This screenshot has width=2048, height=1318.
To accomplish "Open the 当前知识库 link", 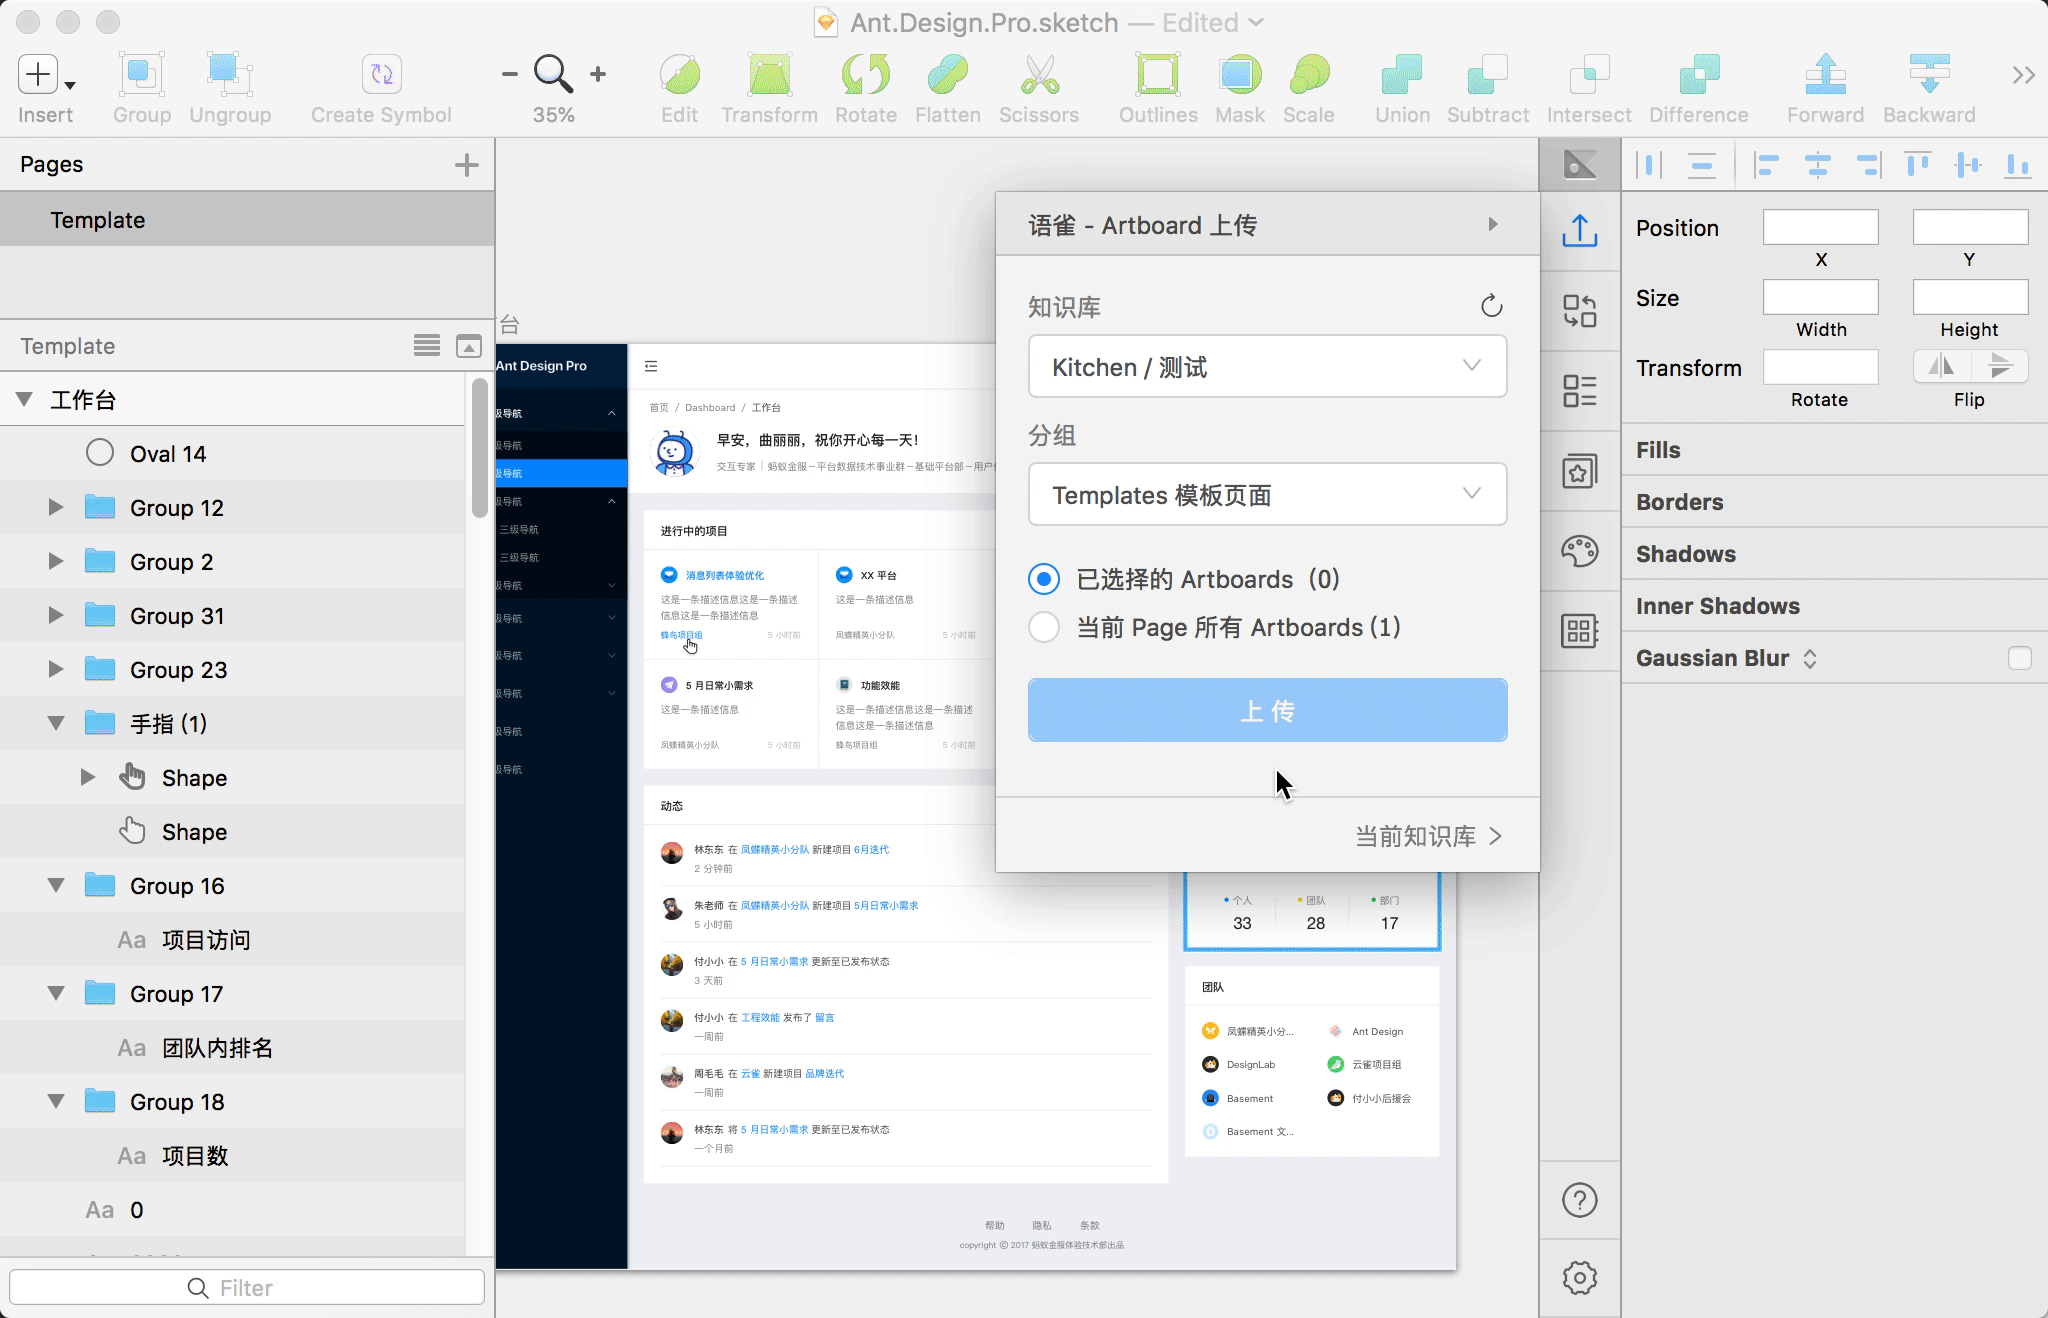I will [1427, 836].
